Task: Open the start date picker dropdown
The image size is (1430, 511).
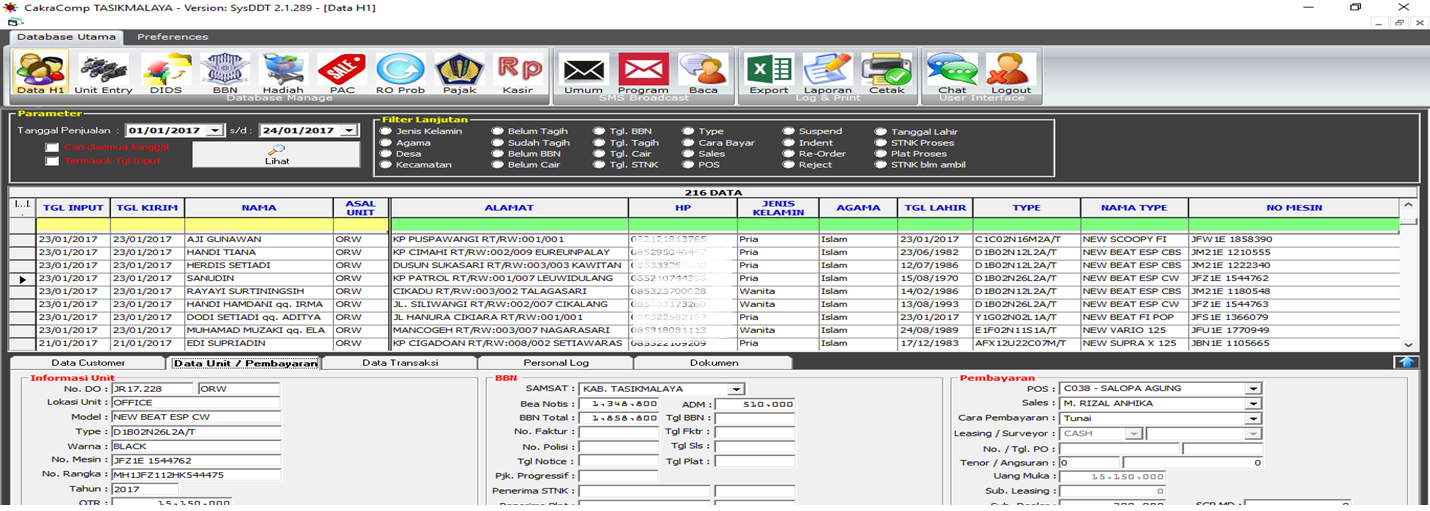Action: [215, 131]
